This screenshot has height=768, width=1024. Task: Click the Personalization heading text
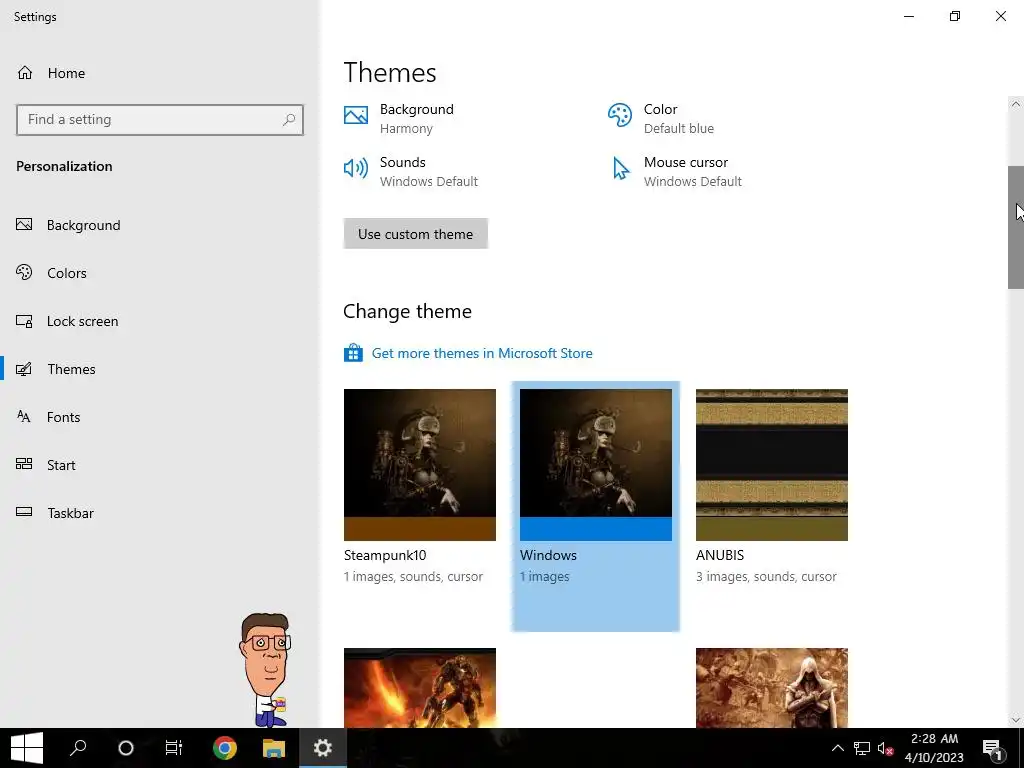click(64, 166)
